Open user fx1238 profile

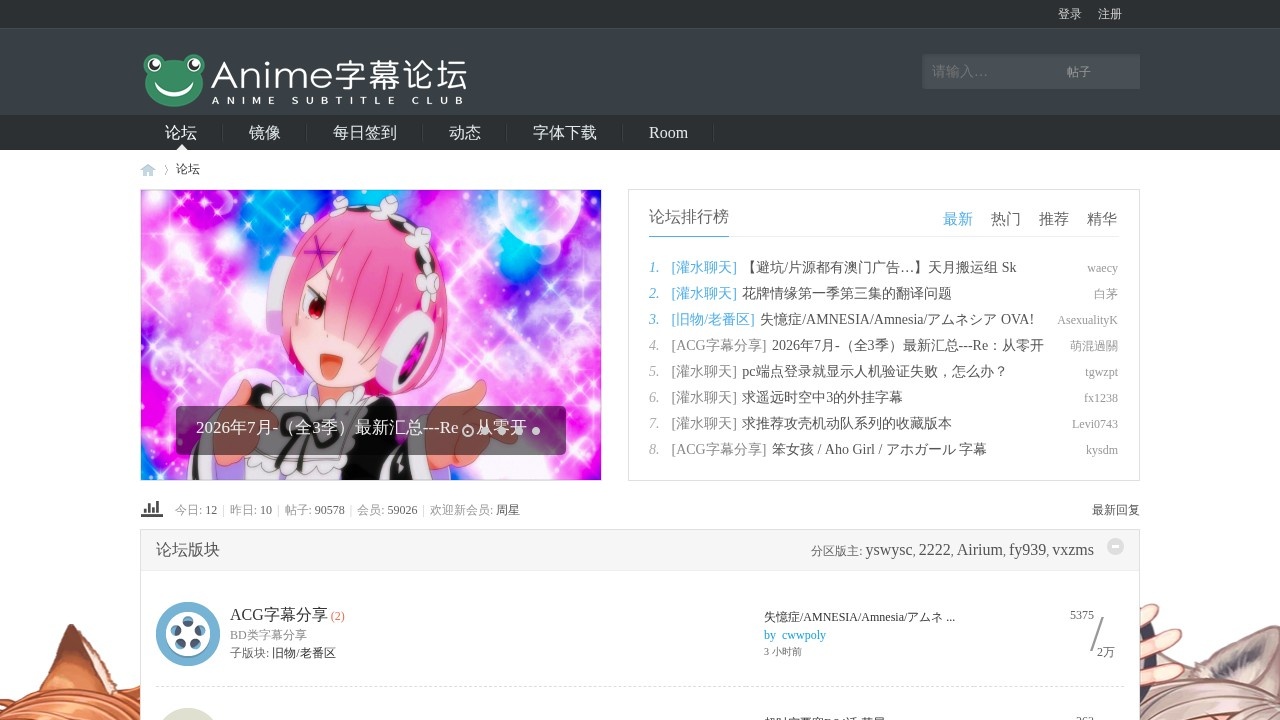[1101, 398]
